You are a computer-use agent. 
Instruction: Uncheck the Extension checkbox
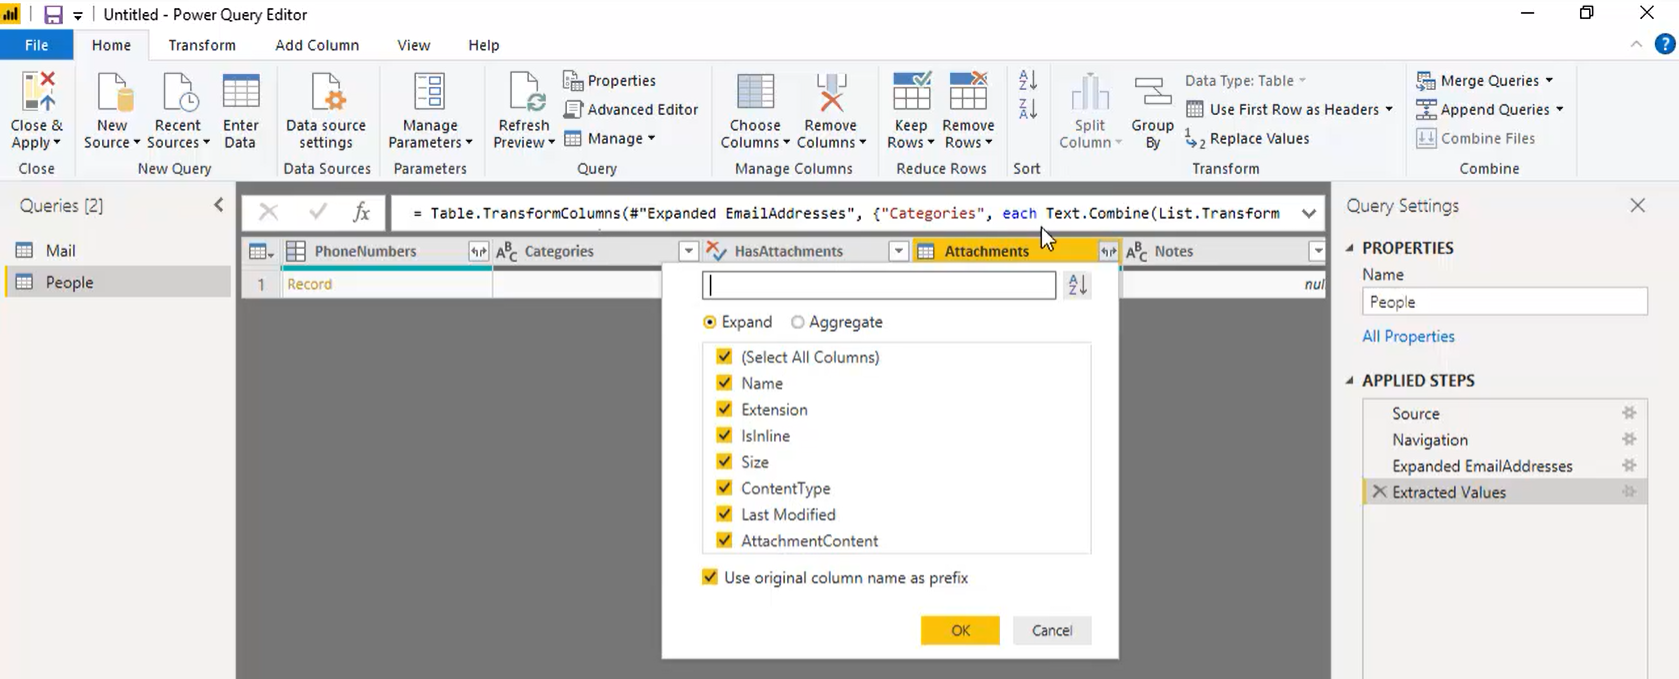click(724, 409)
